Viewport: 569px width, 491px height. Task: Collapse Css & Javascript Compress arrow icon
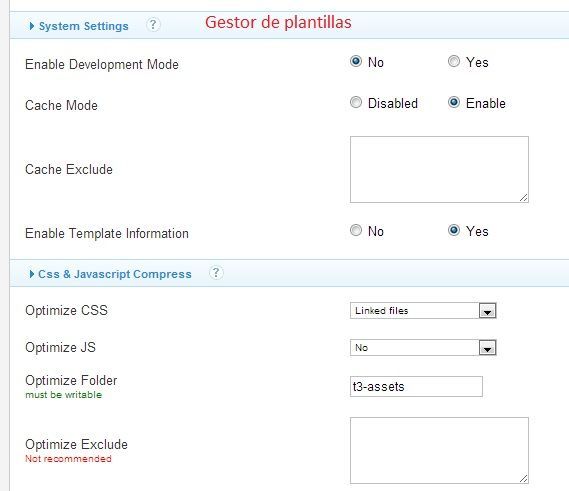(x=32, y=274)
